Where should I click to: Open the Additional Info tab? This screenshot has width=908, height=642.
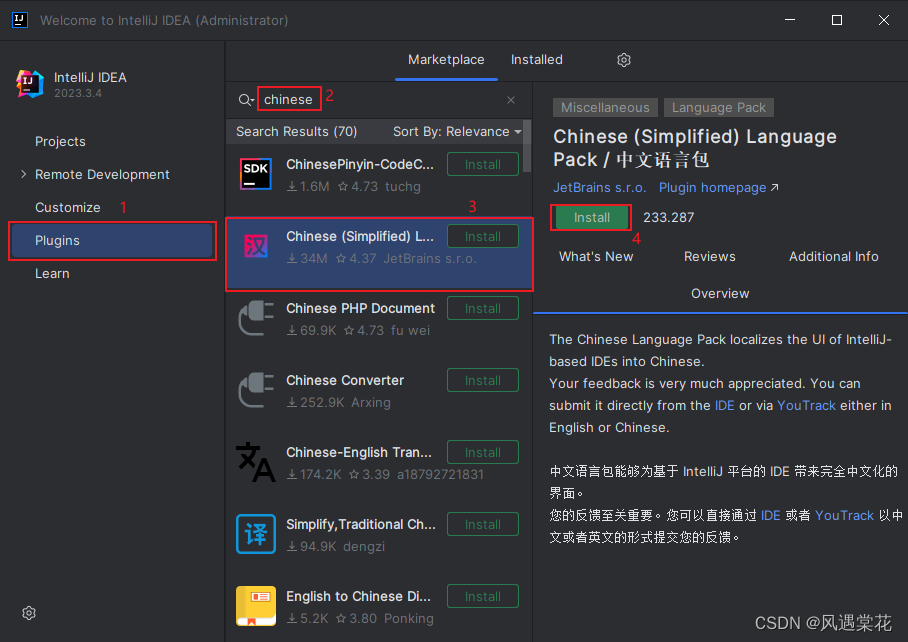pos(833,256)
